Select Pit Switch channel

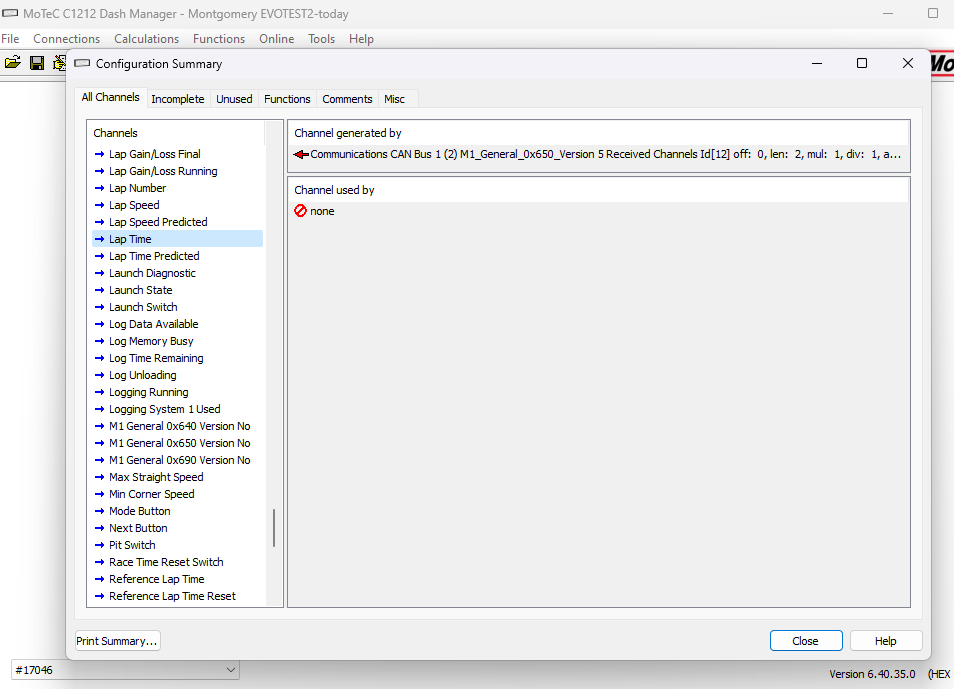coord(178,545)
